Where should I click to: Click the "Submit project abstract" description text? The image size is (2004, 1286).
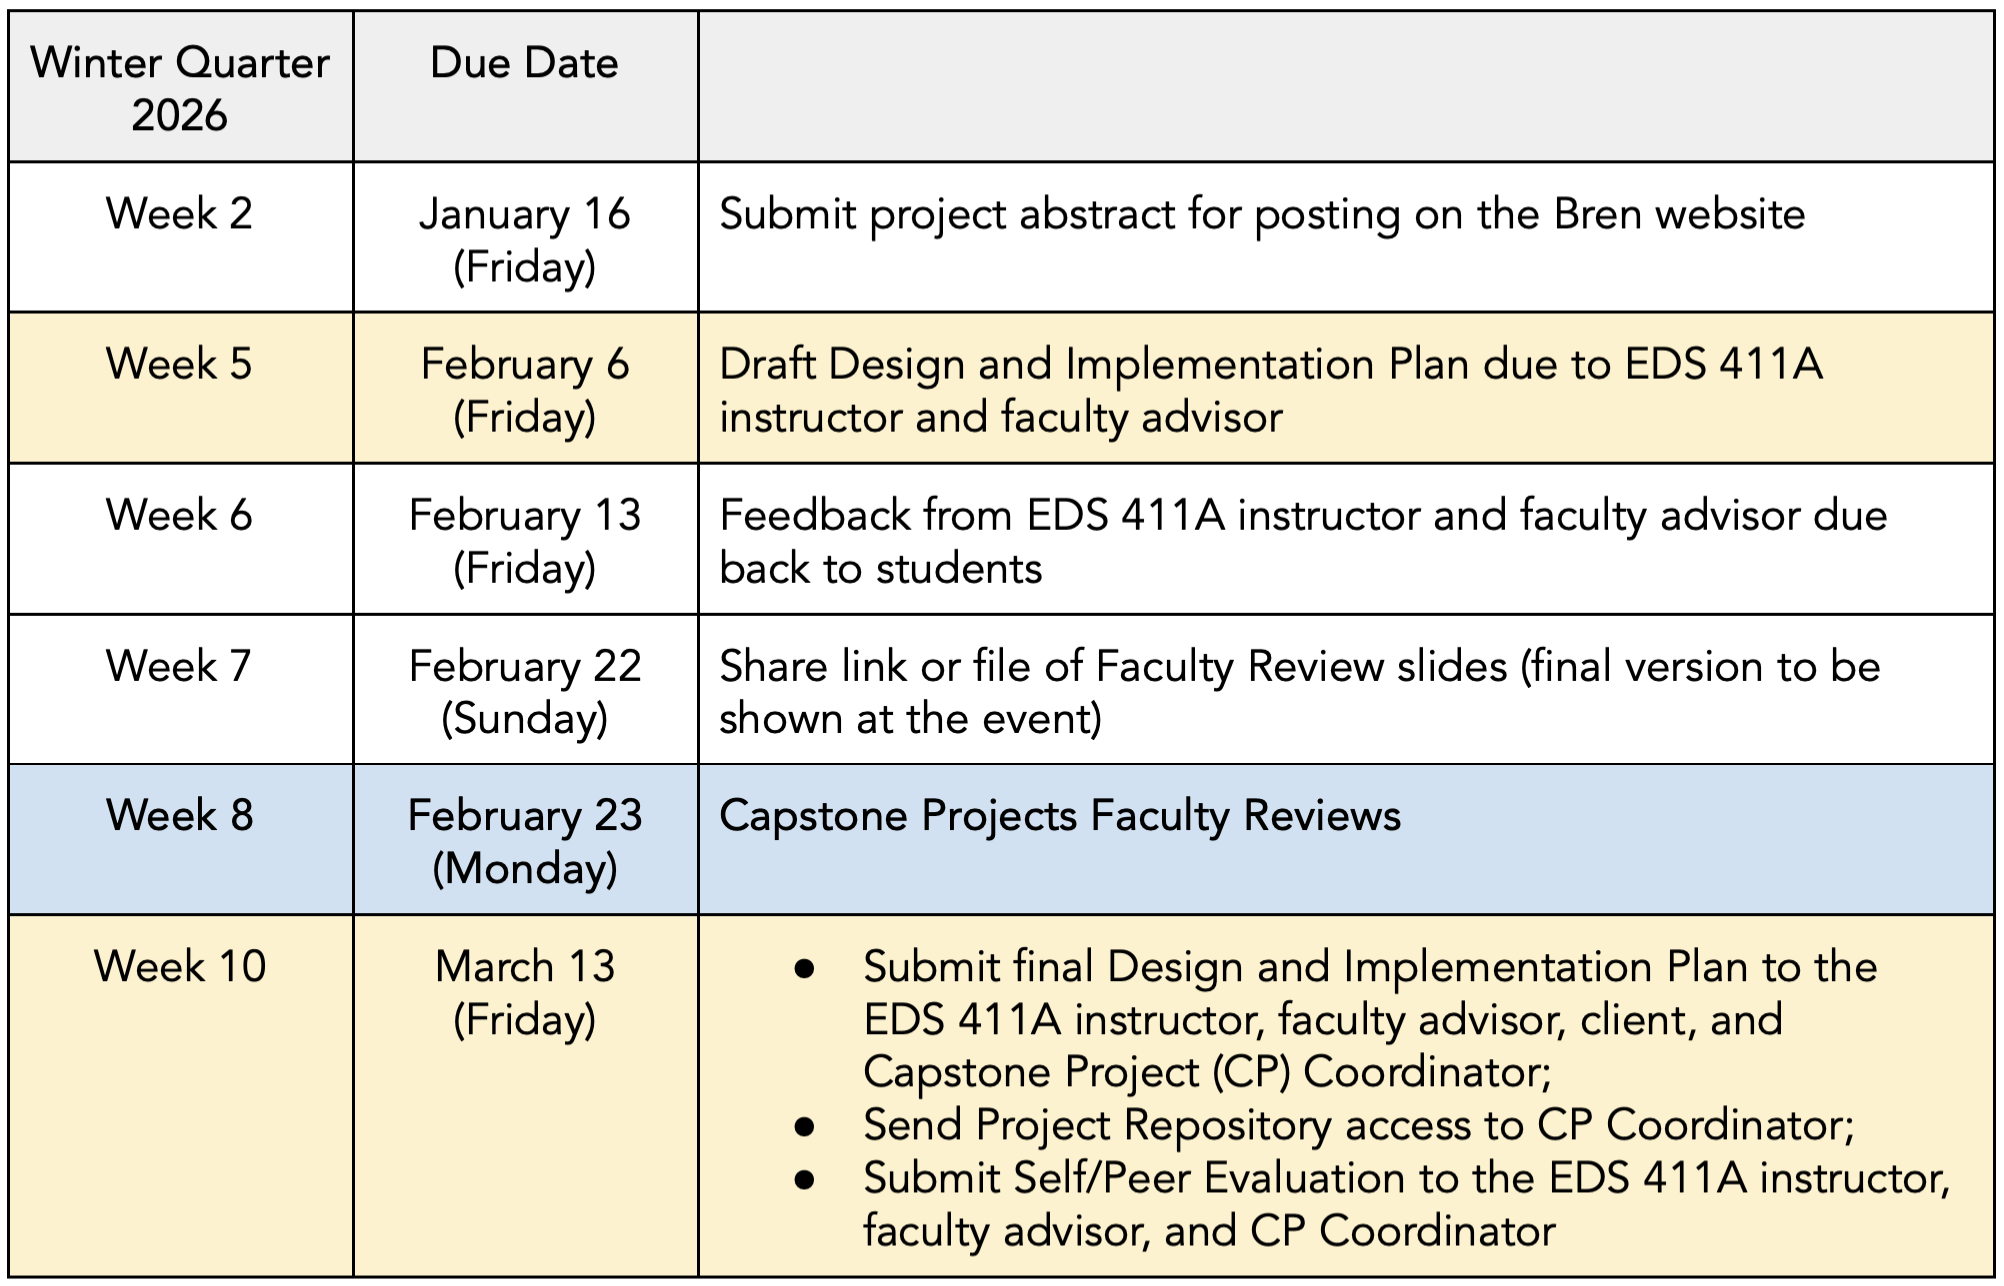coord(1262,214)
